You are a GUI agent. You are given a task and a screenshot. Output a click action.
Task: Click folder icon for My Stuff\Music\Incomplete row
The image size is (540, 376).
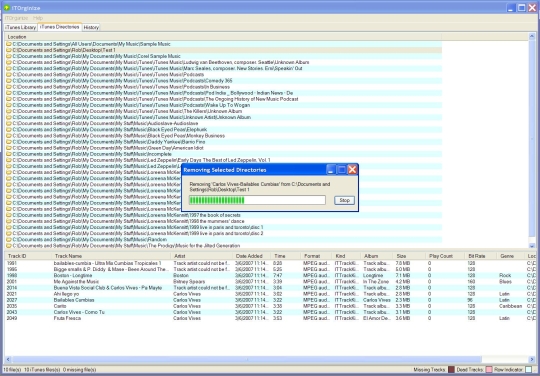pos(9,154)
